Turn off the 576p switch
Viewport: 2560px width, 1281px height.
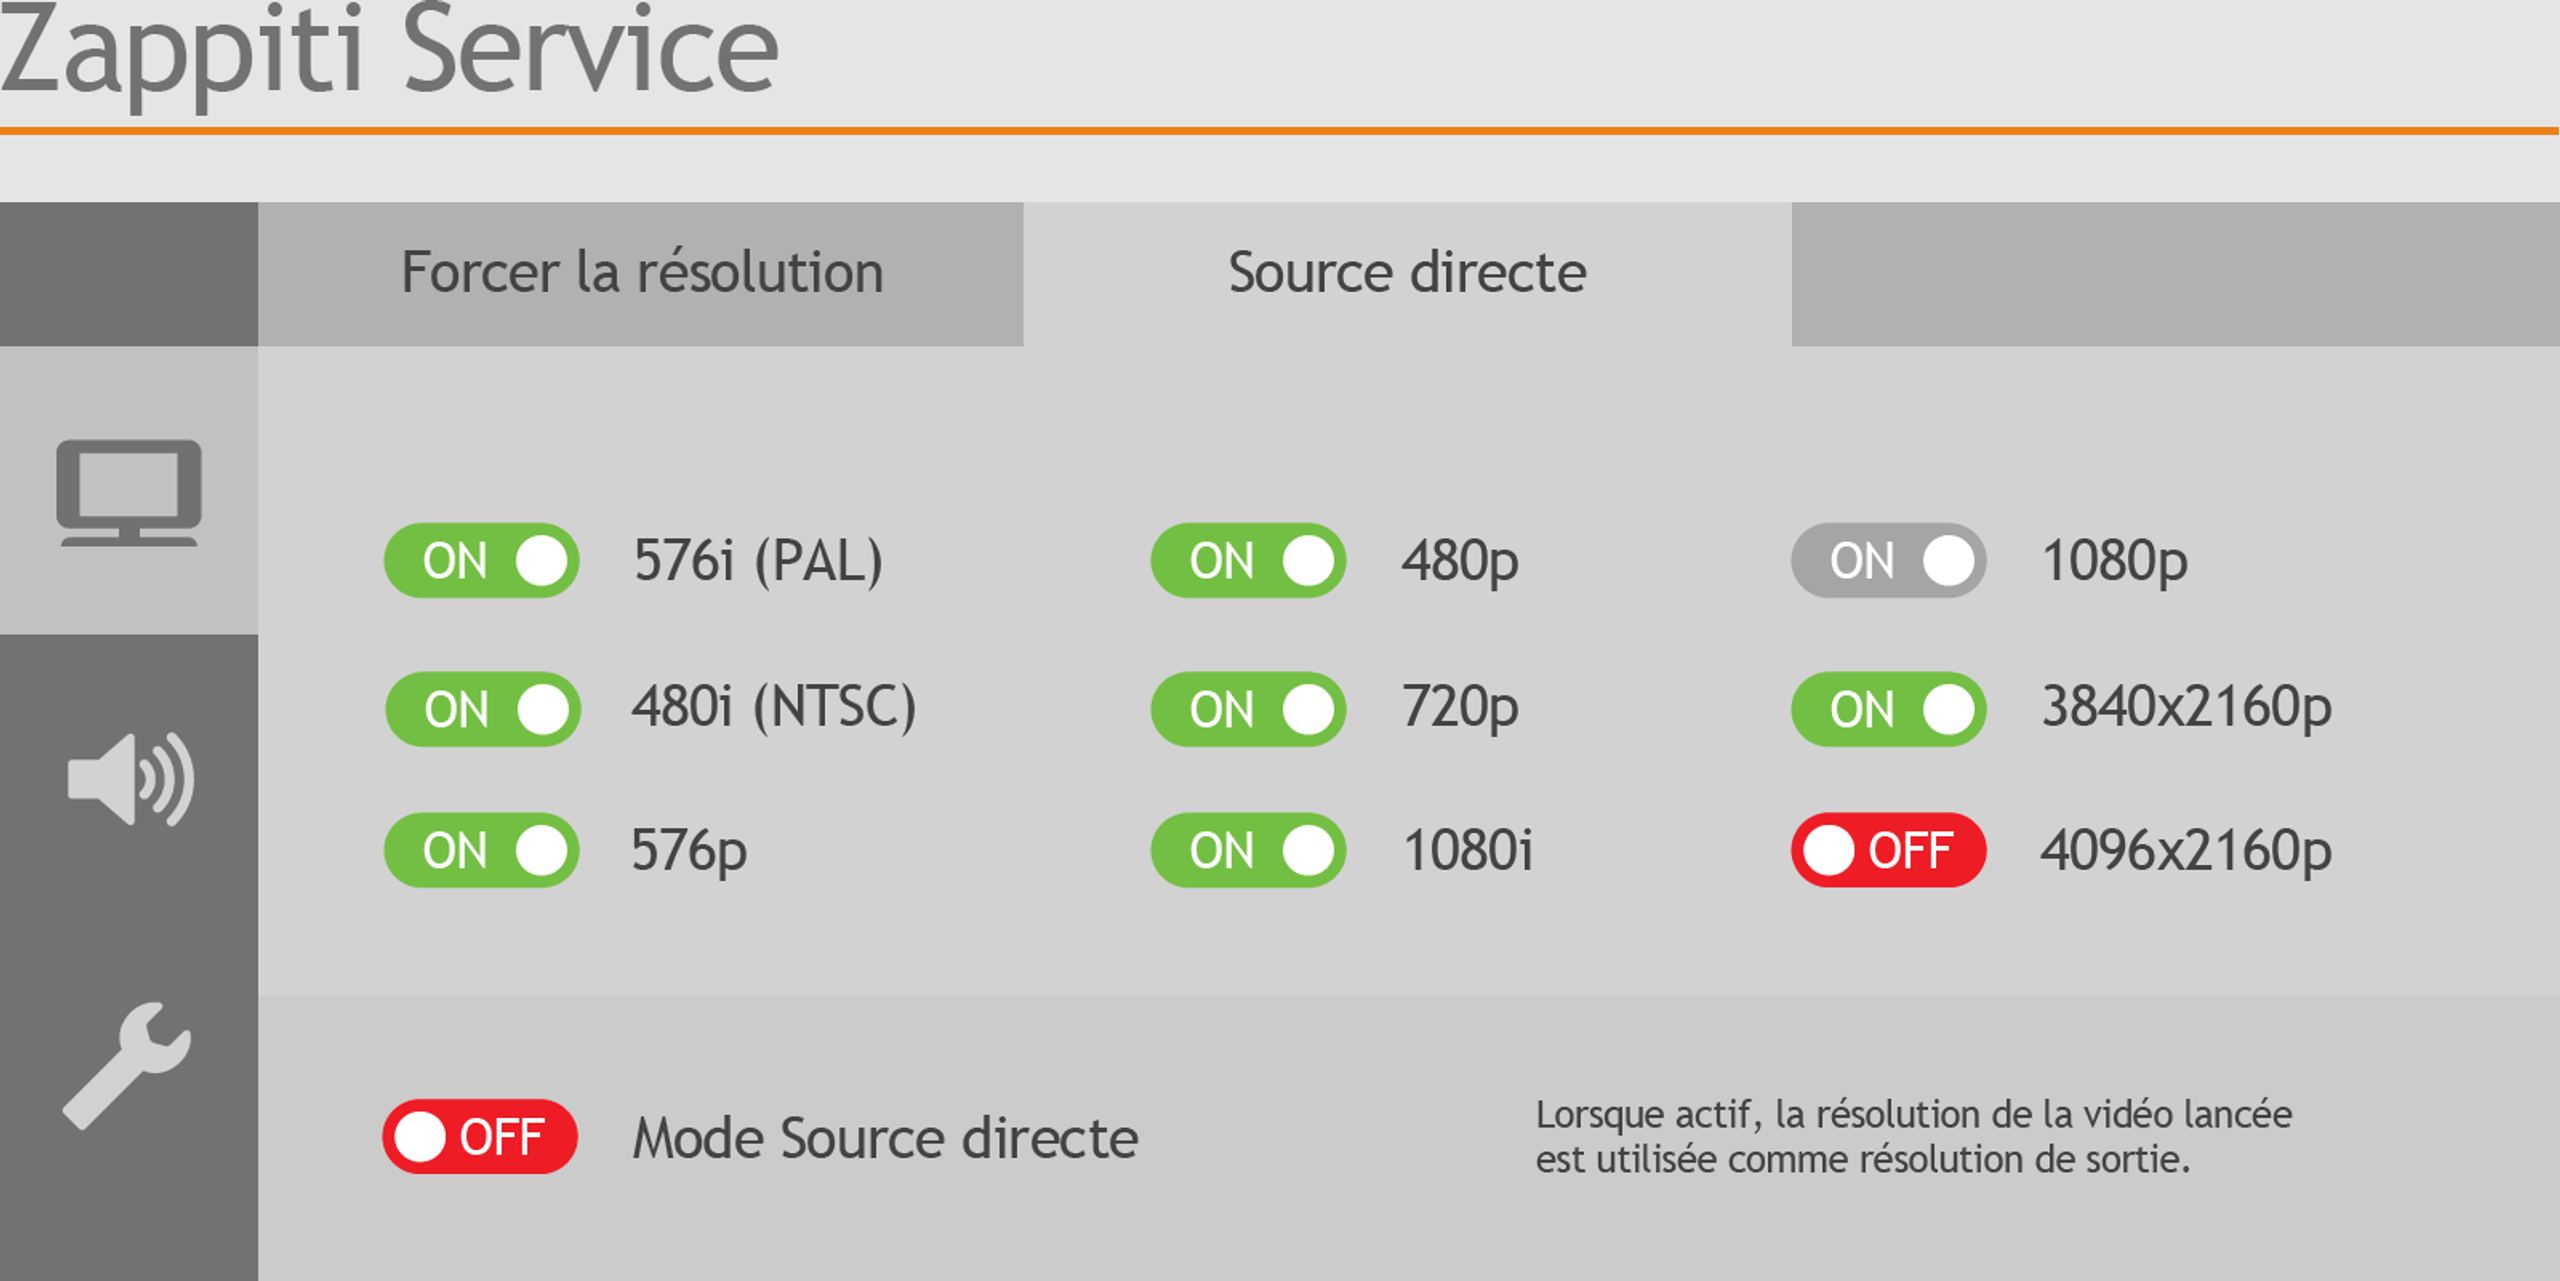[482, 850]
